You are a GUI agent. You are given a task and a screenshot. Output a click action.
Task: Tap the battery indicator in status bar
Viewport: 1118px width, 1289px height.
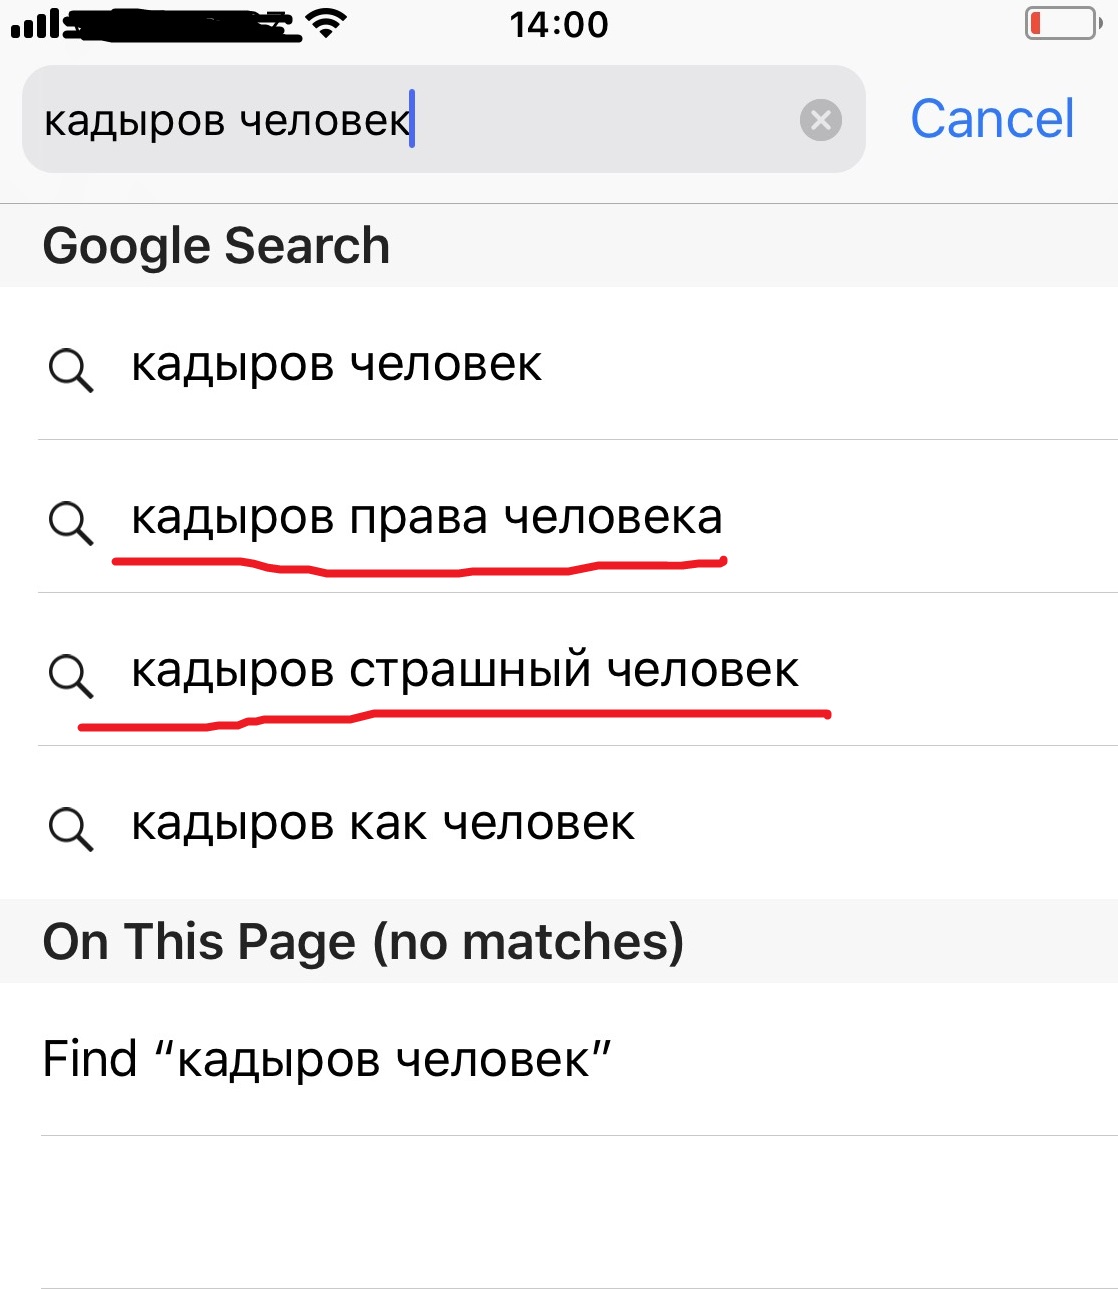click(1062, 23)
